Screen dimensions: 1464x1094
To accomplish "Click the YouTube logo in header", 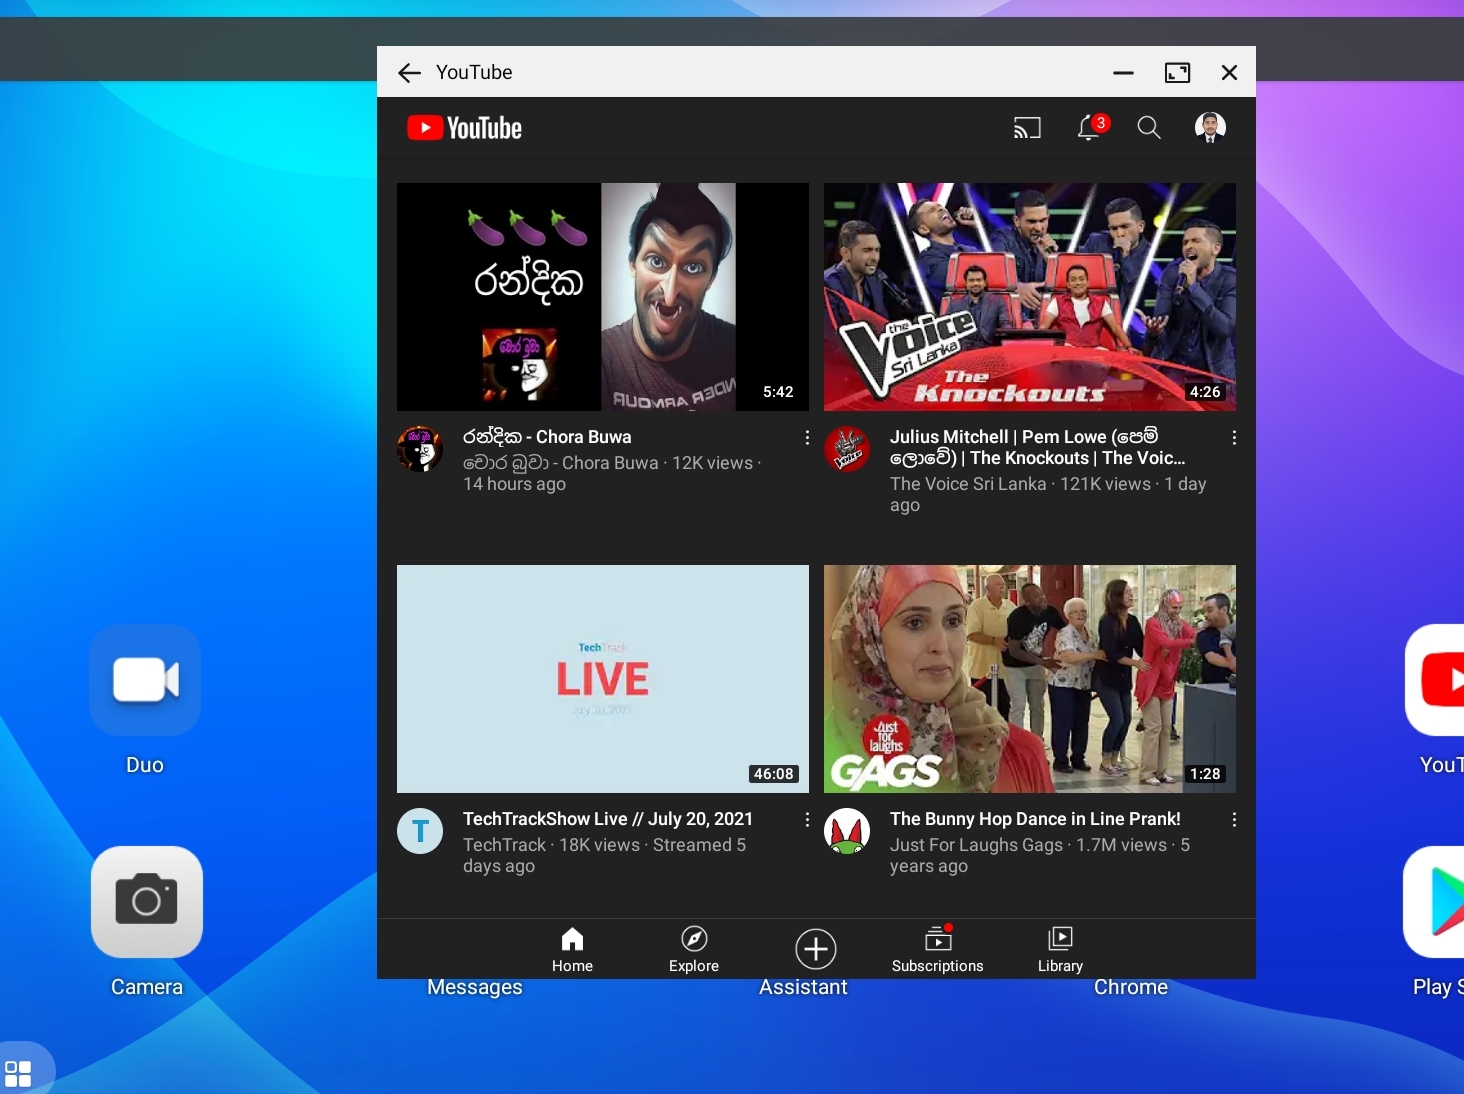I will tap(464, 128).
